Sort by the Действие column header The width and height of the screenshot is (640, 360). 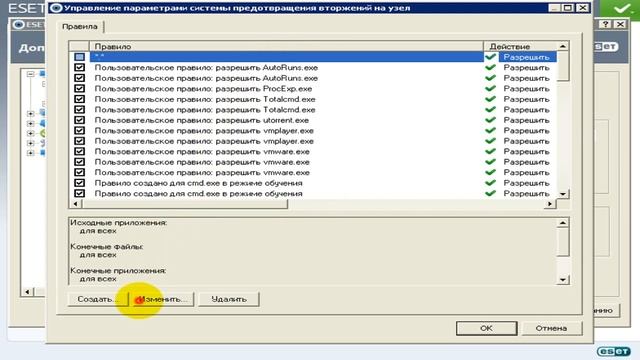pos(520,46)
